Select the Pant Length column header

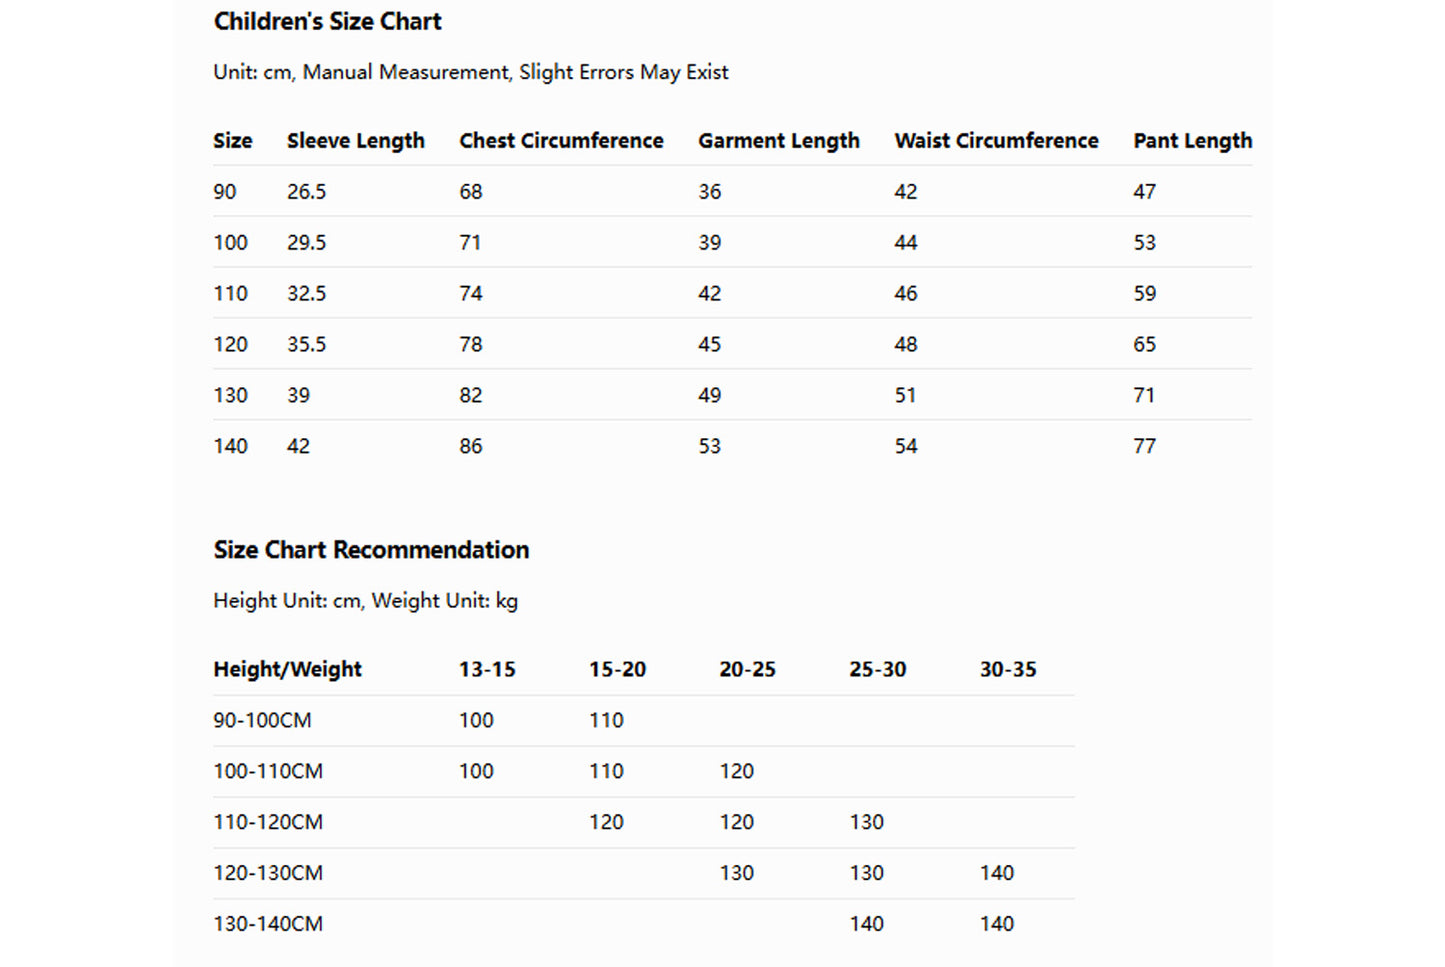[1192, 141]
